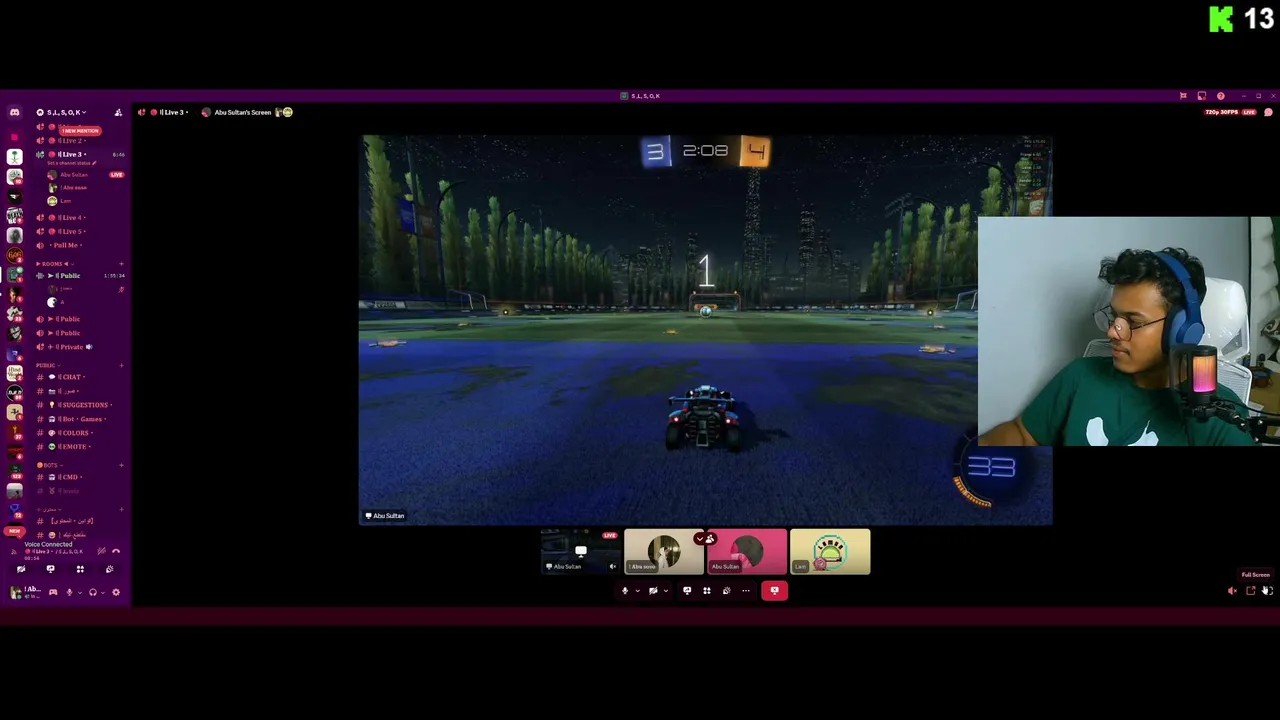Open invite people icon beside server name
This screenshot has width=1280, height=720.
[118, 112]
